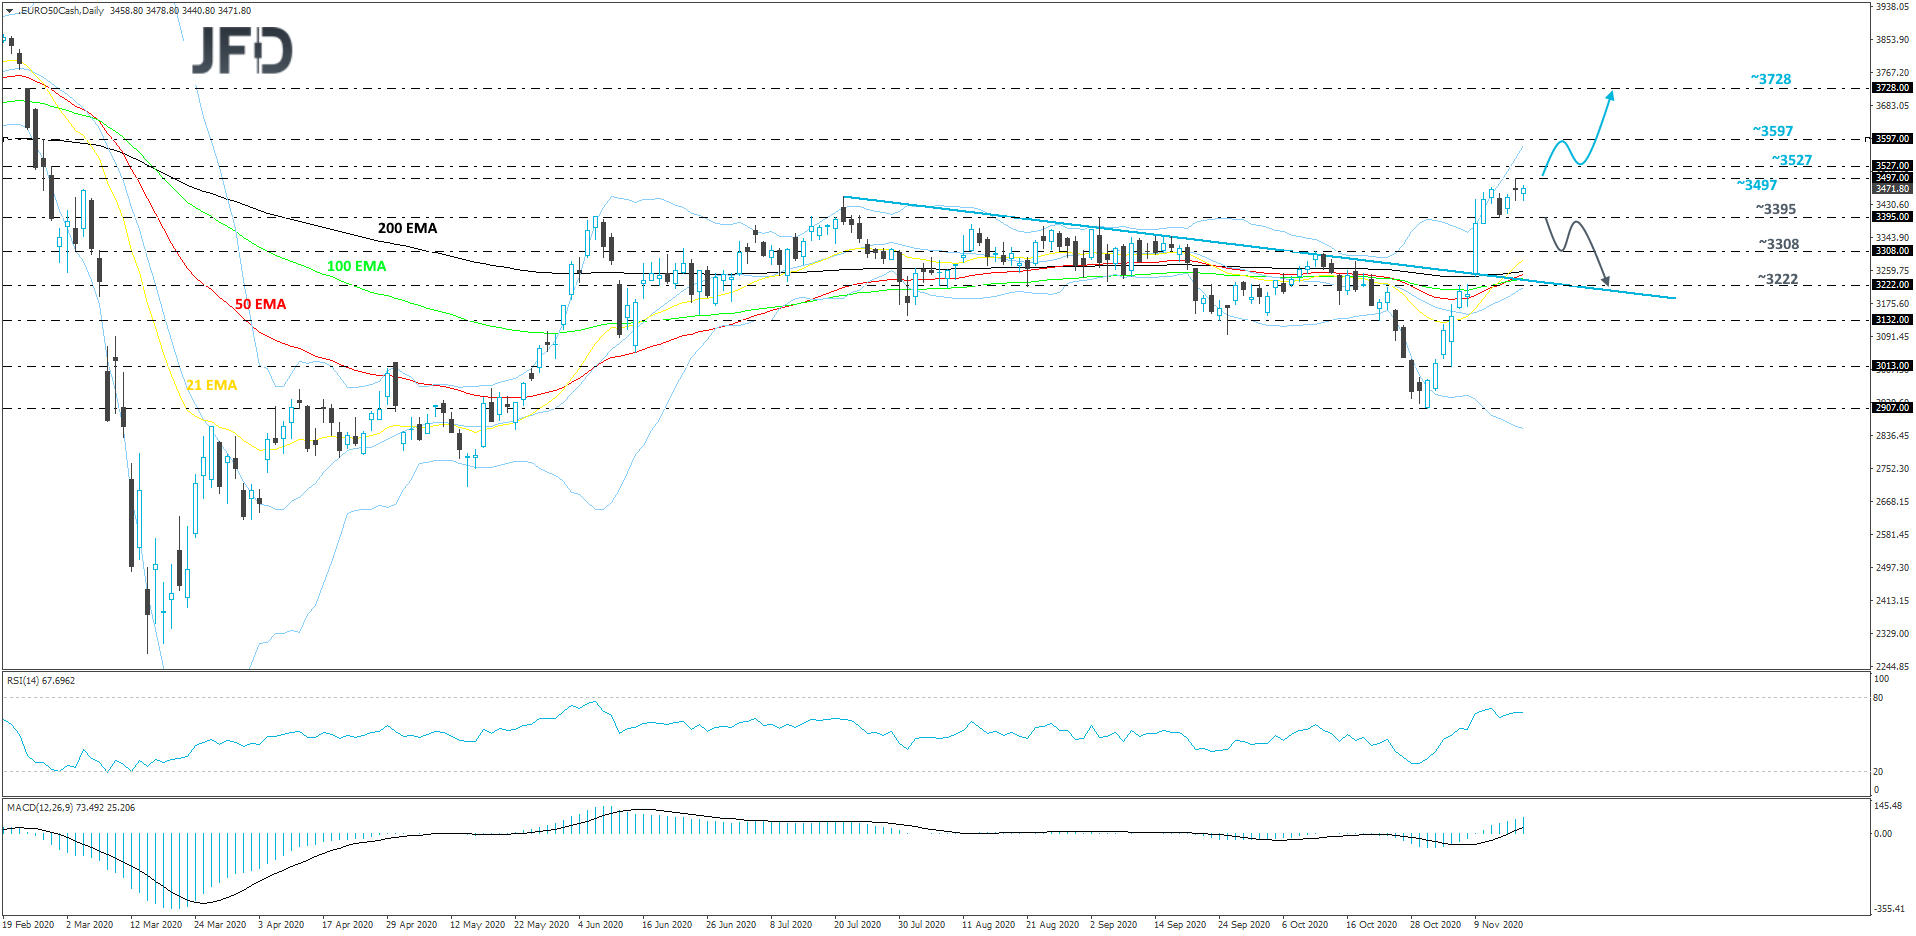Click the ~3308 support label

1779,244
